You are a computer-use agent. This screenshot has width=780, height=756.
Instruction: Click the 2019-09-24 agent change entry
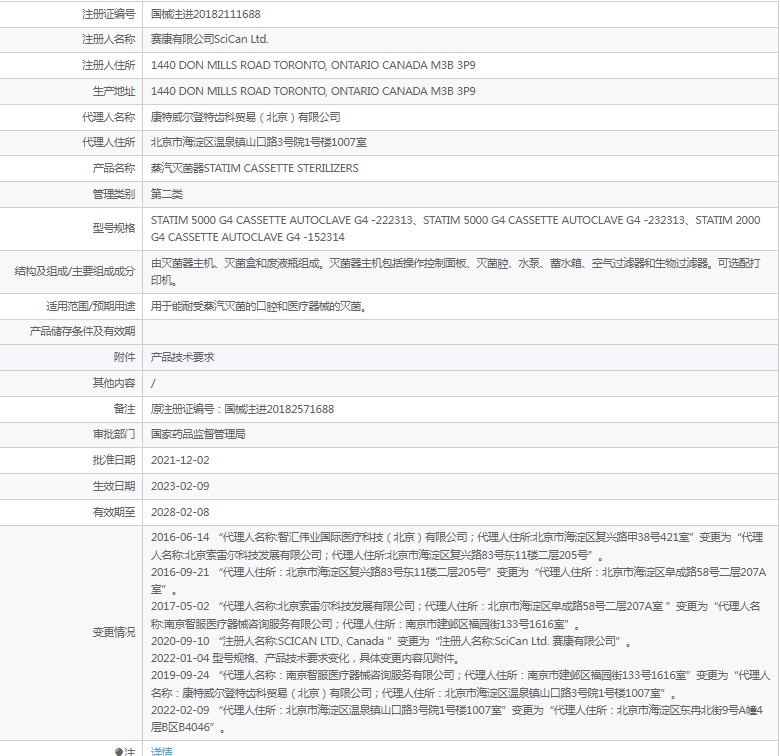click(x=460, y=684)
